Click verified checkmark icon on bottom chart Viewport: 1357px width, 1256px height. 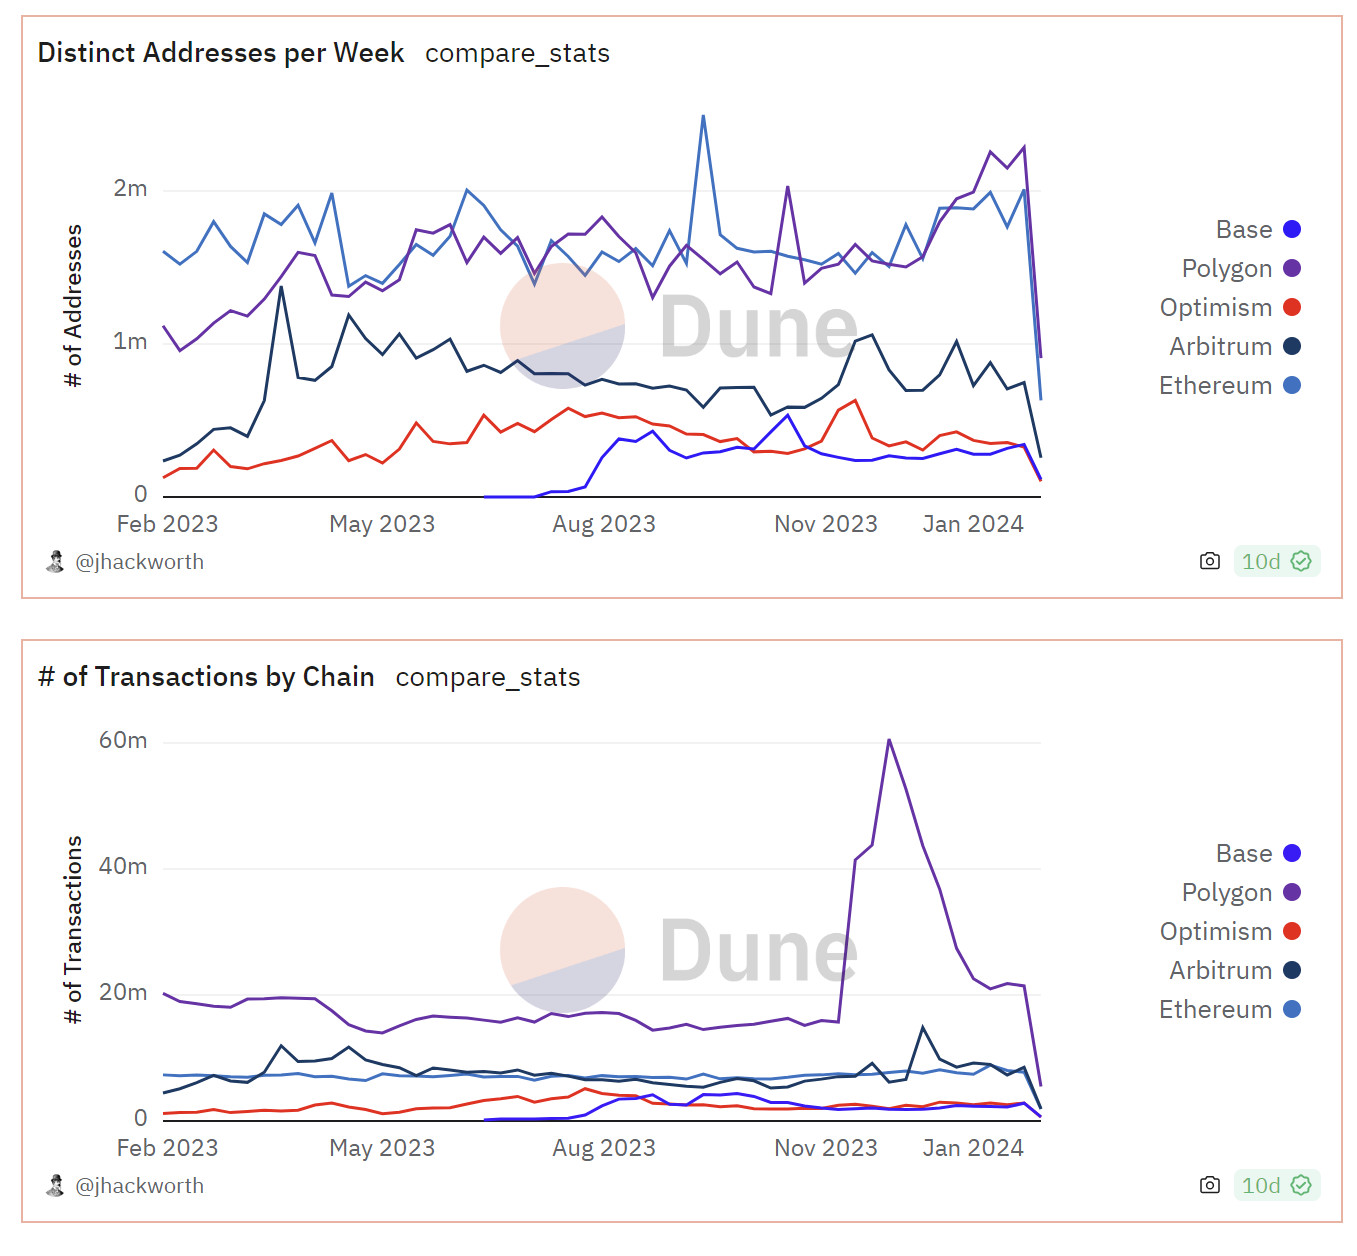pos(1301,1185)
